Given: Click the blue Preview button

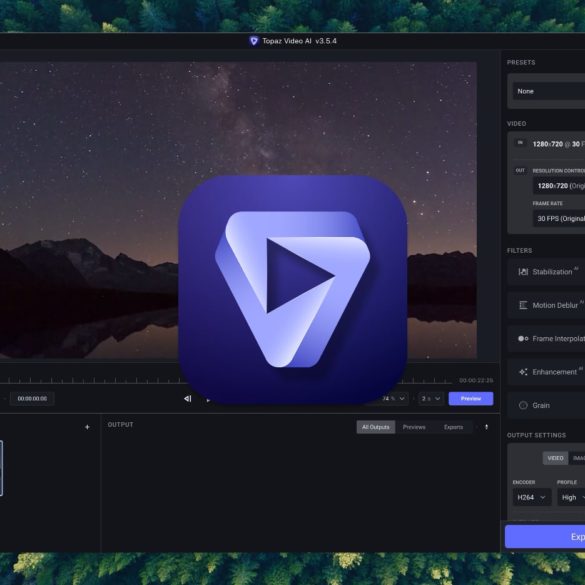Looking at the screenshot, I should point(470,398).
